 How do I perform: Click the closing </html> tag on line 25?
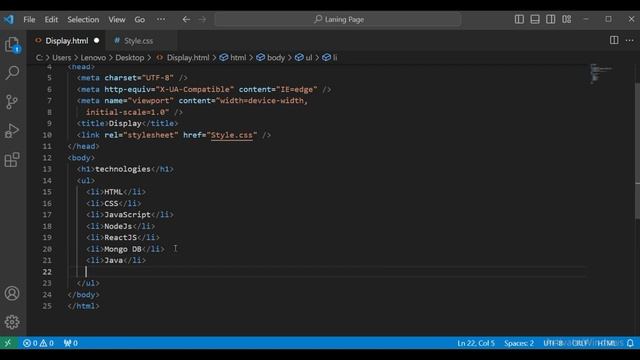pyautogui.click(x=84, y=306)
